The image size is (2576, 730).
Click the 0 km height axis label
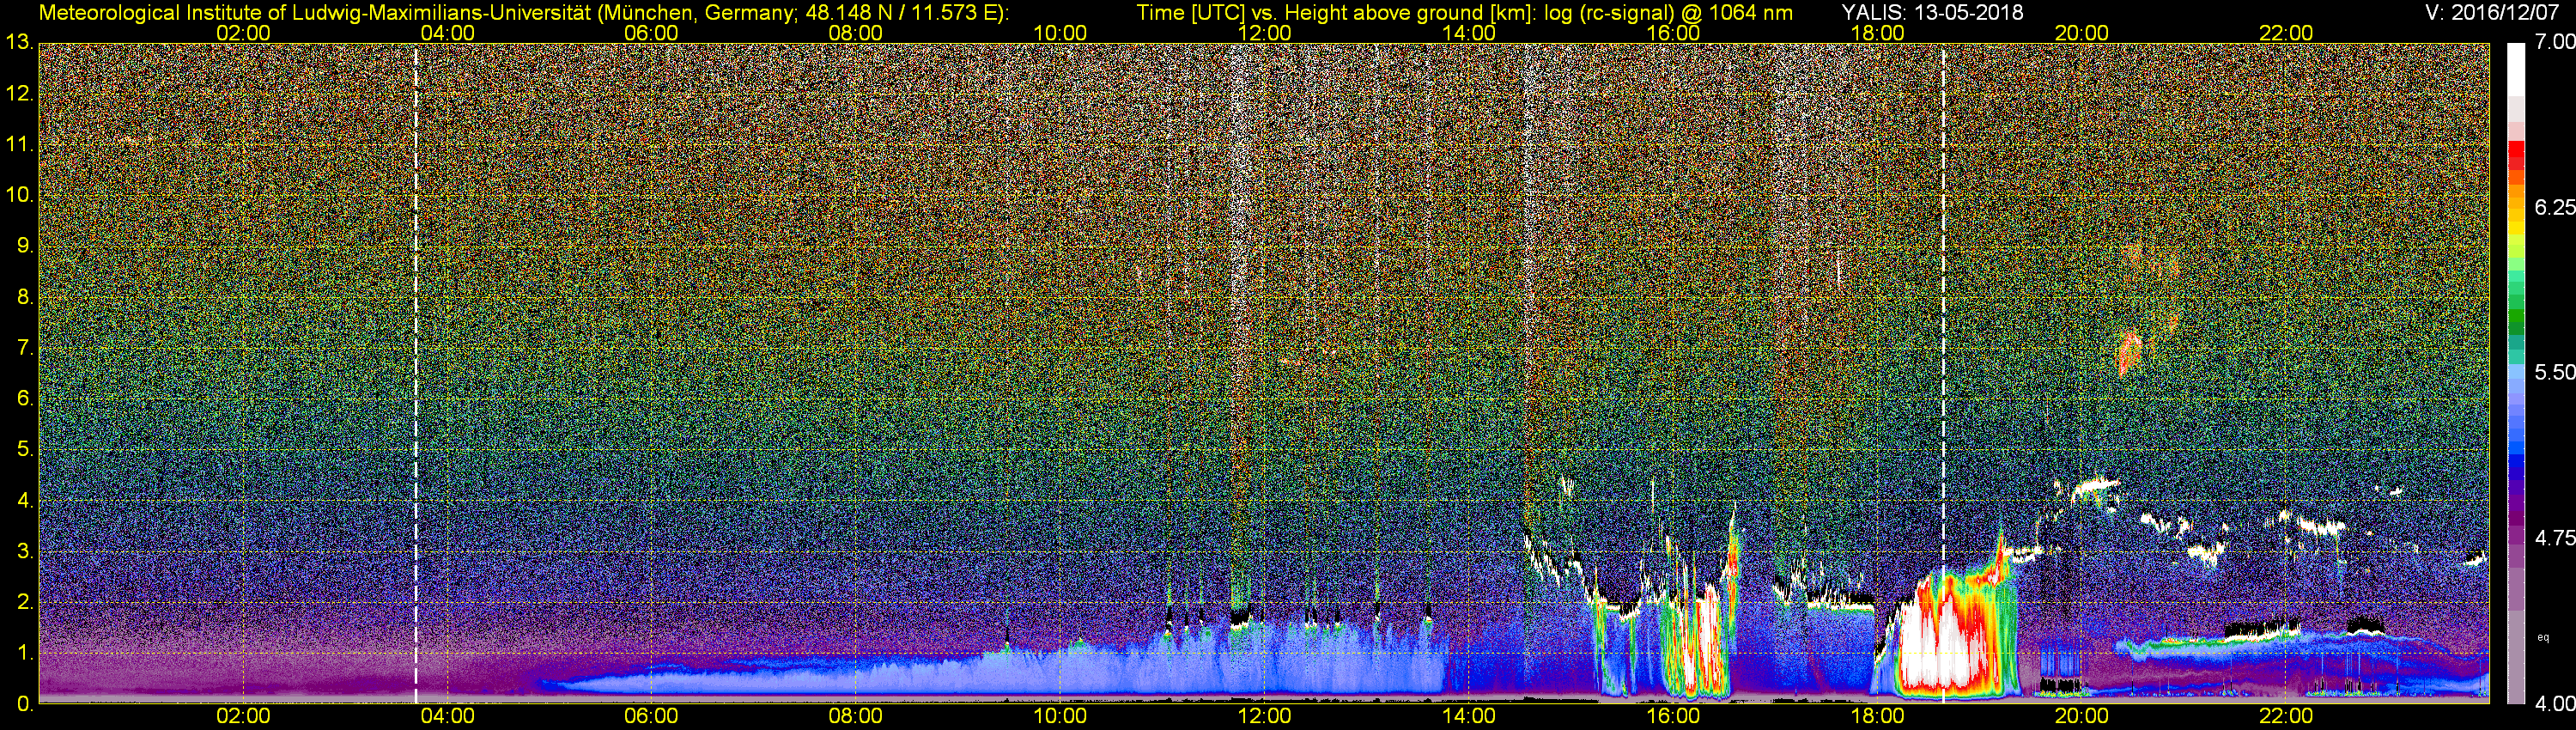pos(24,704)
